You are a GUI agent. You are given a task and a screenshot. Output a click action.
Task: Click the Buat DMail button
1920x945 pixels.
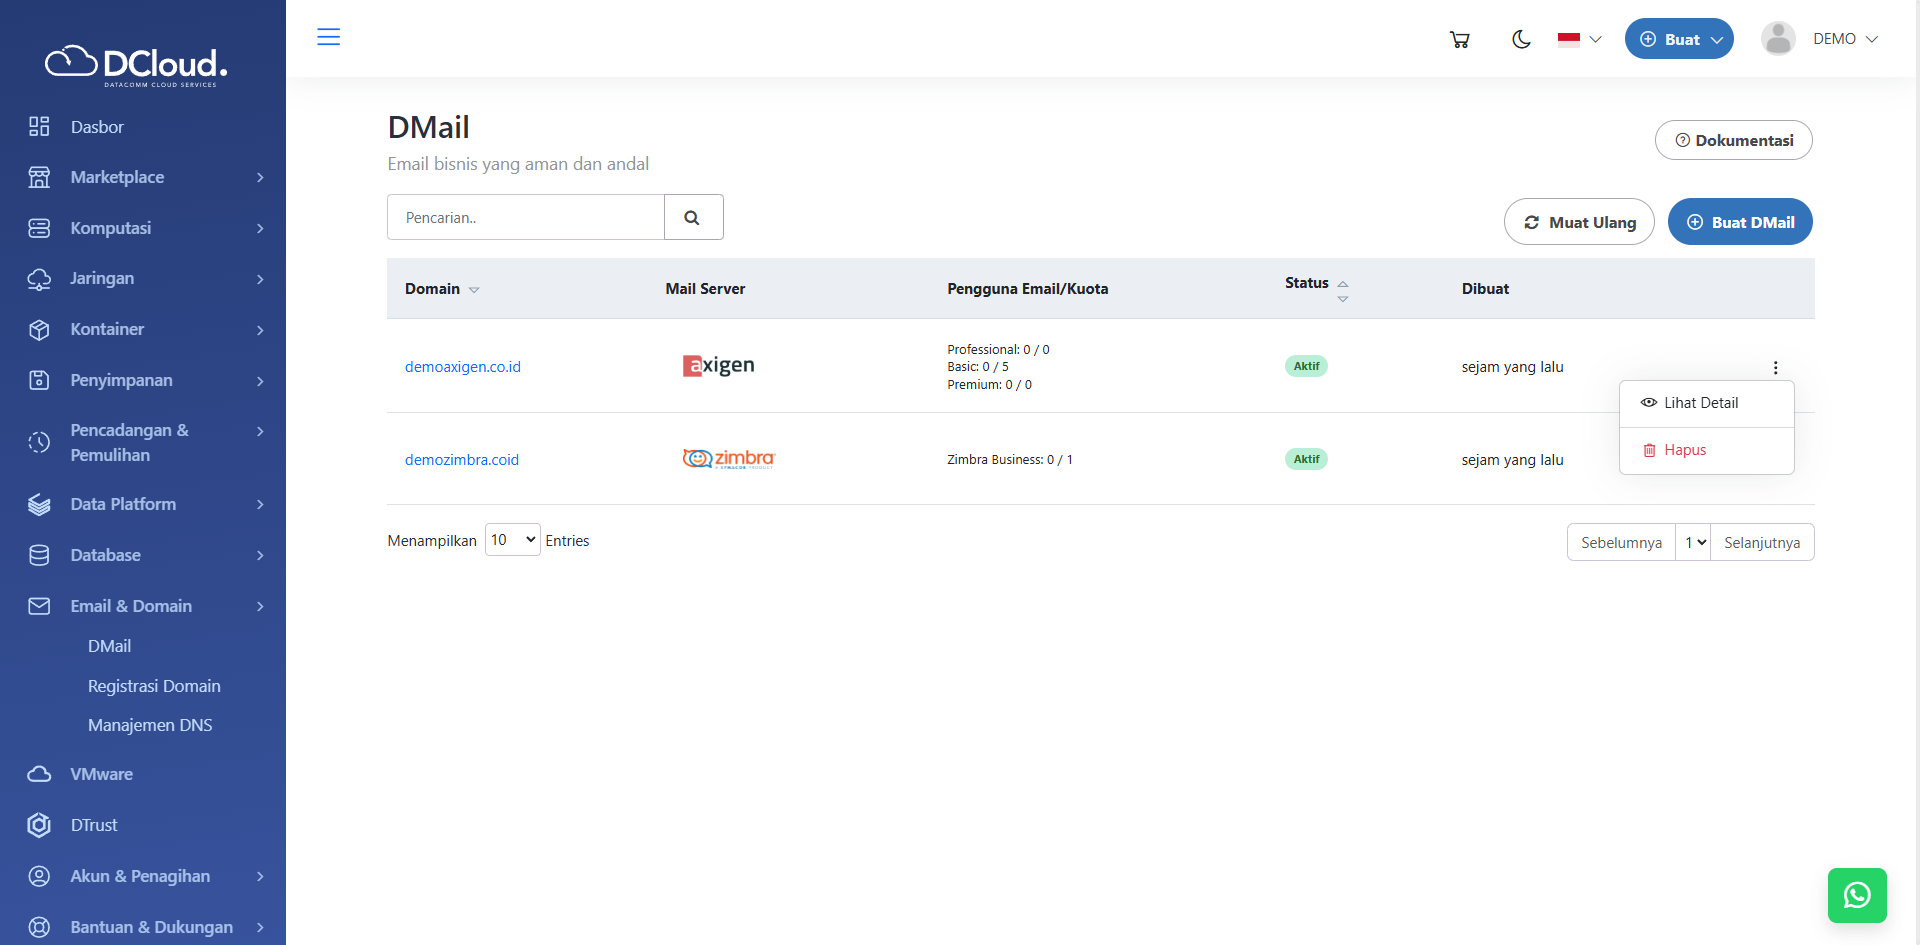tap(1739, 222)
